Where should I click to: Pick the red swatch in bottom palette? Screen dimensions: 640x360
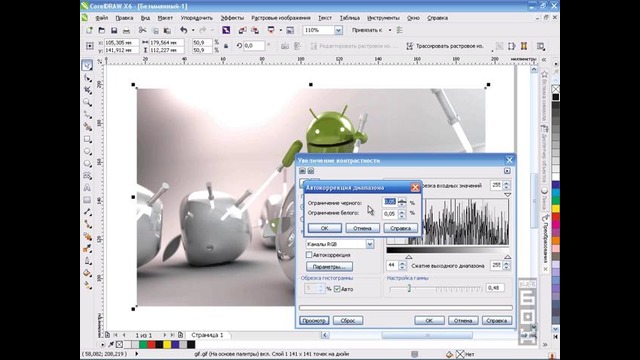(x=151, y=344)
